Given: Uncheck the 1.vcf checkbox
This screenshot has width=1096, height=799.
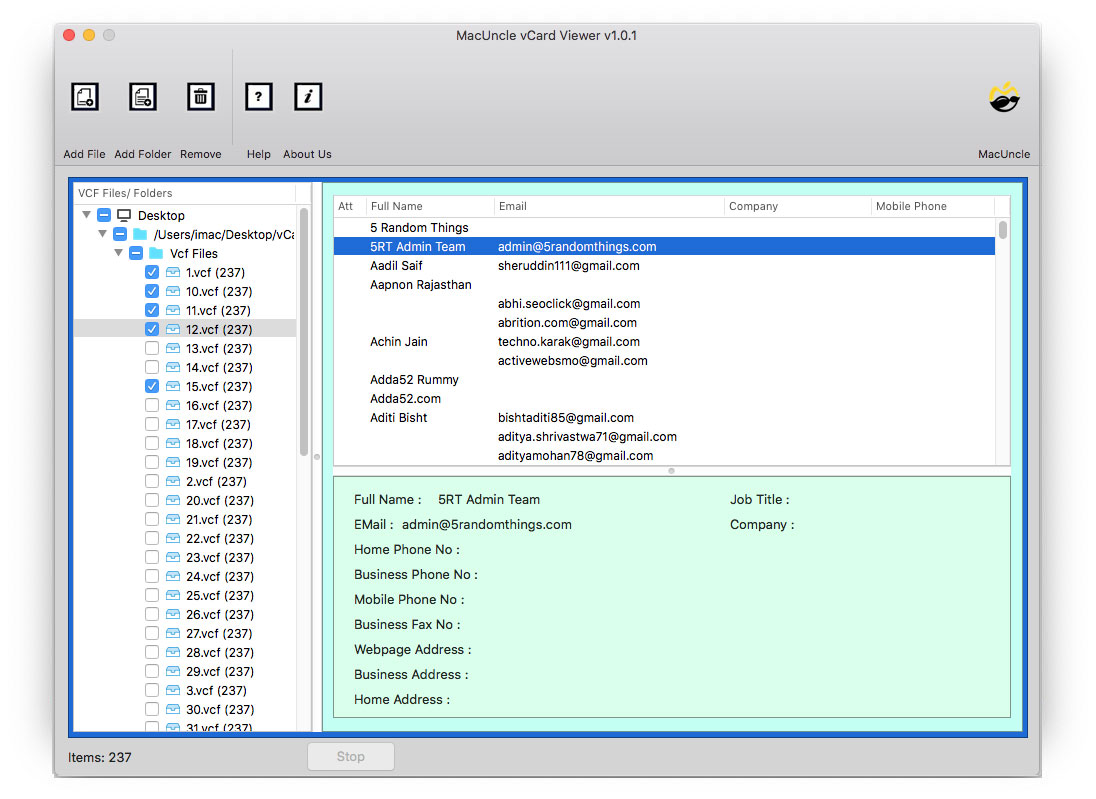Looking at the screenshot, I should (152, 272).
